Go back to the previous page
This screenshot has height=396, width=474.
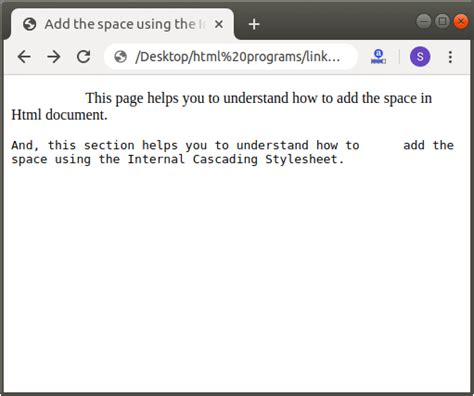tap(24, 57)
